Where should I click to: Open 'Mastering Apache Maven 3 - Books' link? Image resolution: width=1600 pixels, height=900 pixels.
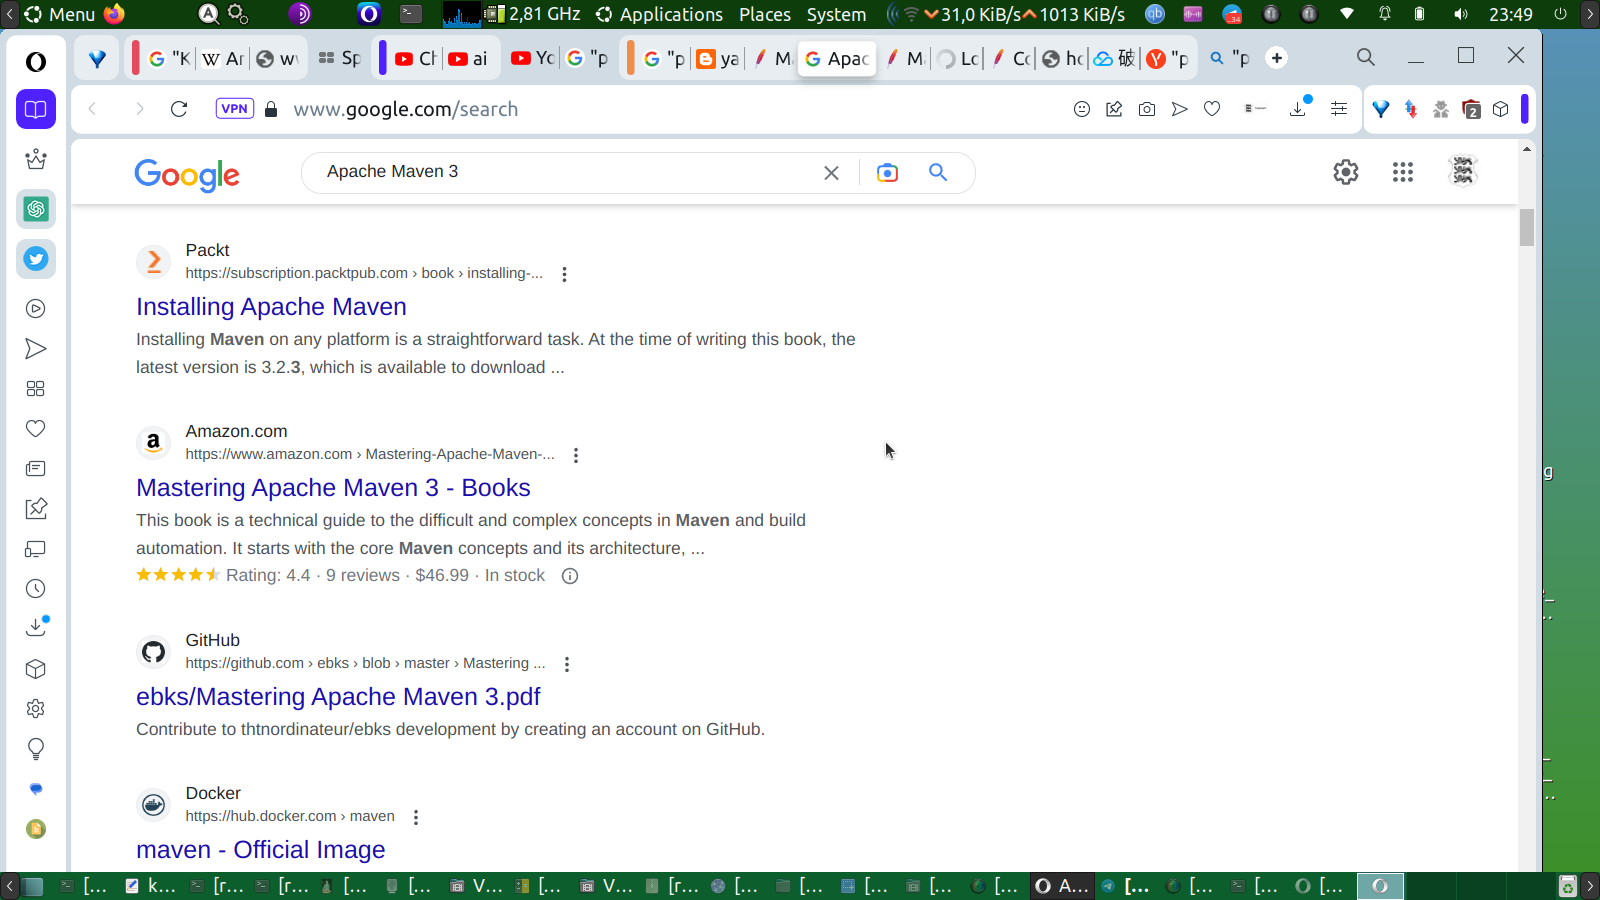click(333, 488)
